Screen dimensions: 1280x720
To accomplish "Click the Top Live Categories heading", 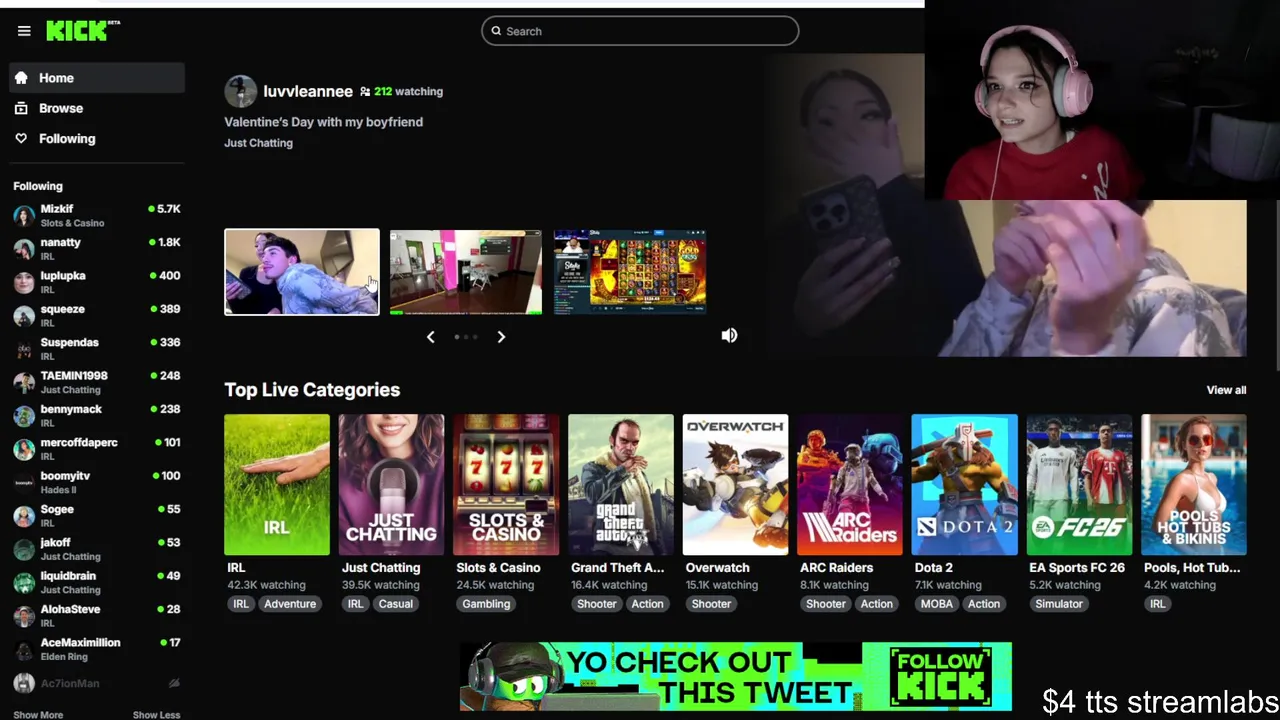I will [x=312, y=390].
